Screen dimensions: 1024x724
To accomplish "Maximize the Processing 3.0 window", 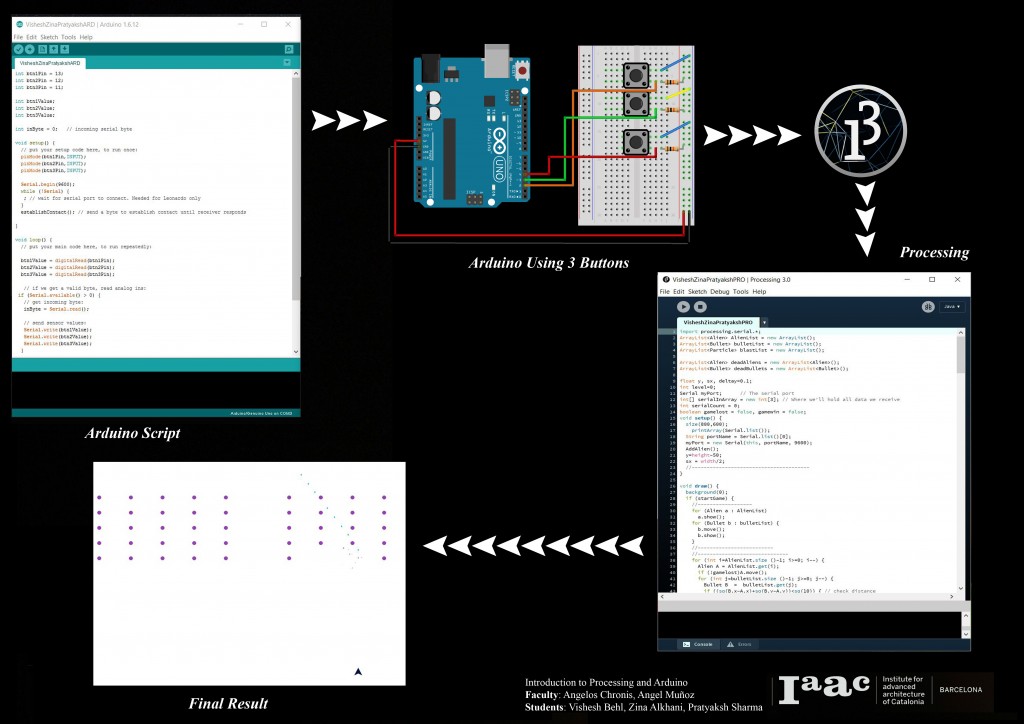I will click(930, 279).
